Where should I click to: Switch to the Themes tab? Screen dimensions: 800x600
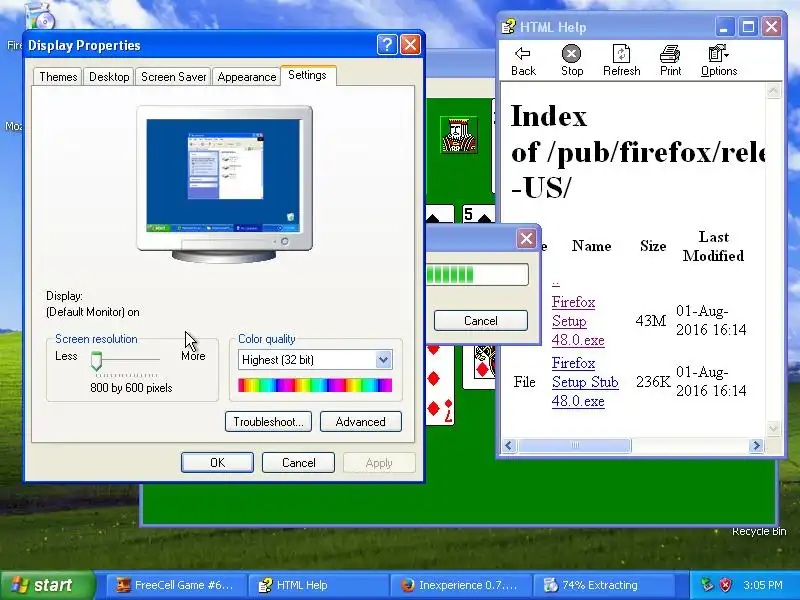[x=58, y=77]
